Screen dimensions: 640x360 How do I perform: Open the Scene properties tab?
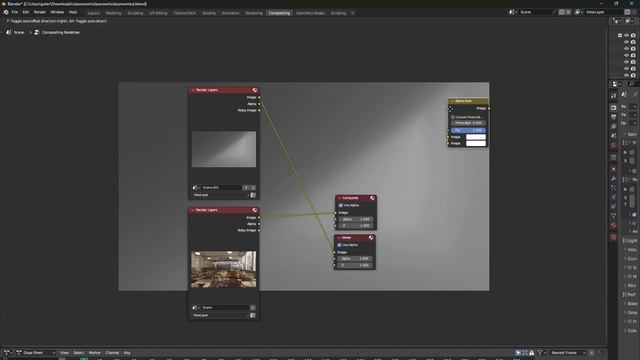613,136
